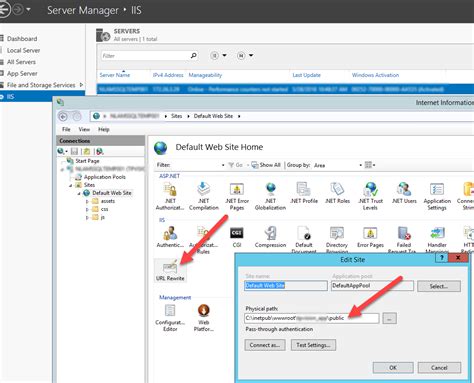This screenshot has width=474, height=383.
Task: Click the Connect as button
Action: pos(265,345)
